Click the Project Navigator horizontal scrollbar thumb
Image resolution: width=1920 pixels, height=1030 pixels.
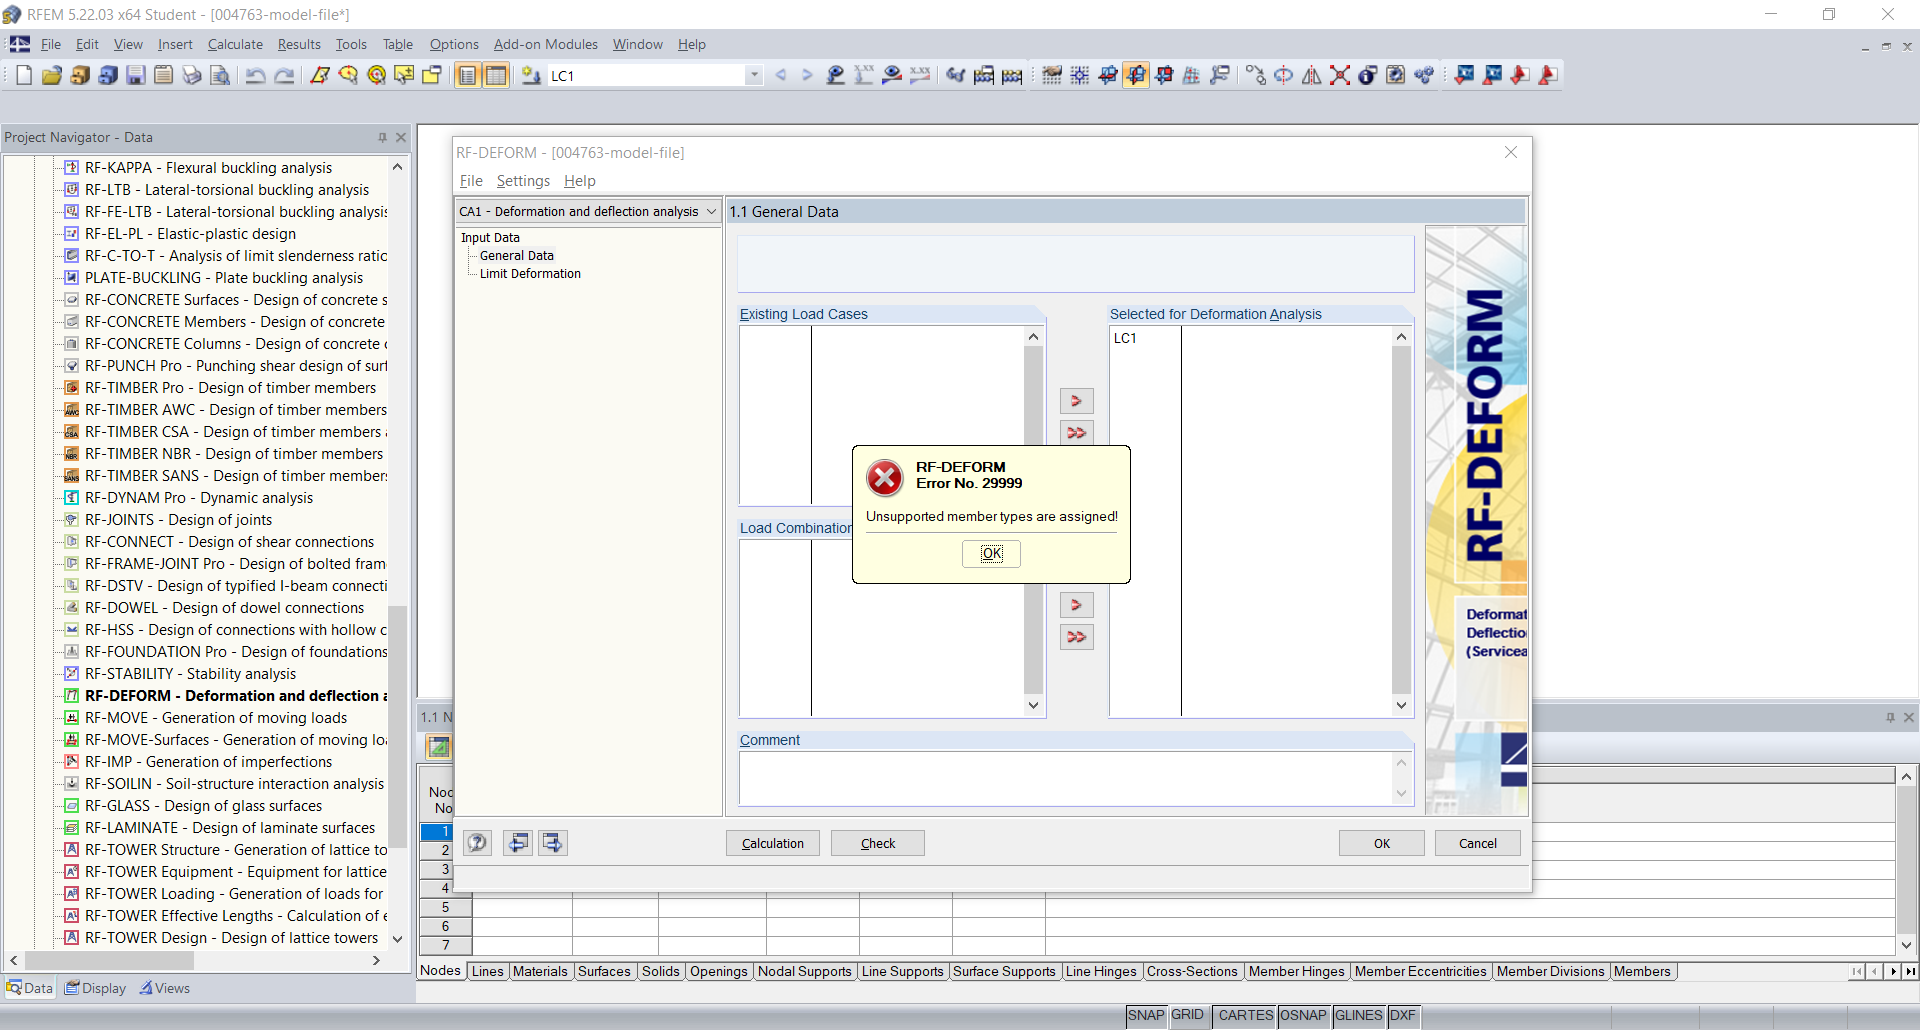pos(108,961)
